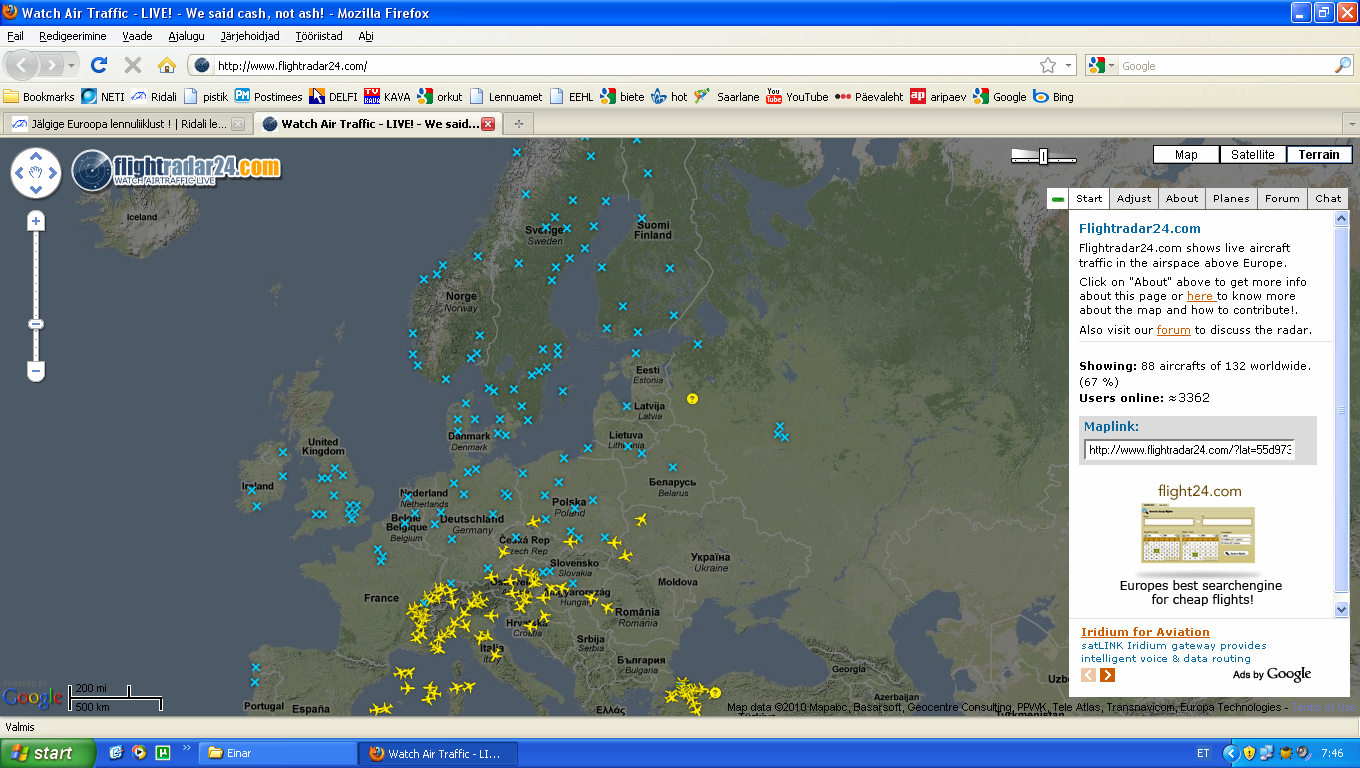Click the search magnifier icon
1360x768 pixels.
point(1342,65)
